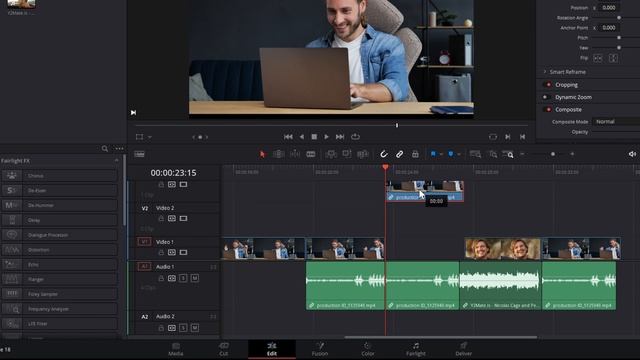This screenshot has height=360, width=640.
Task: Select the De-Hummer audio effect
Action: coord(60,205)
